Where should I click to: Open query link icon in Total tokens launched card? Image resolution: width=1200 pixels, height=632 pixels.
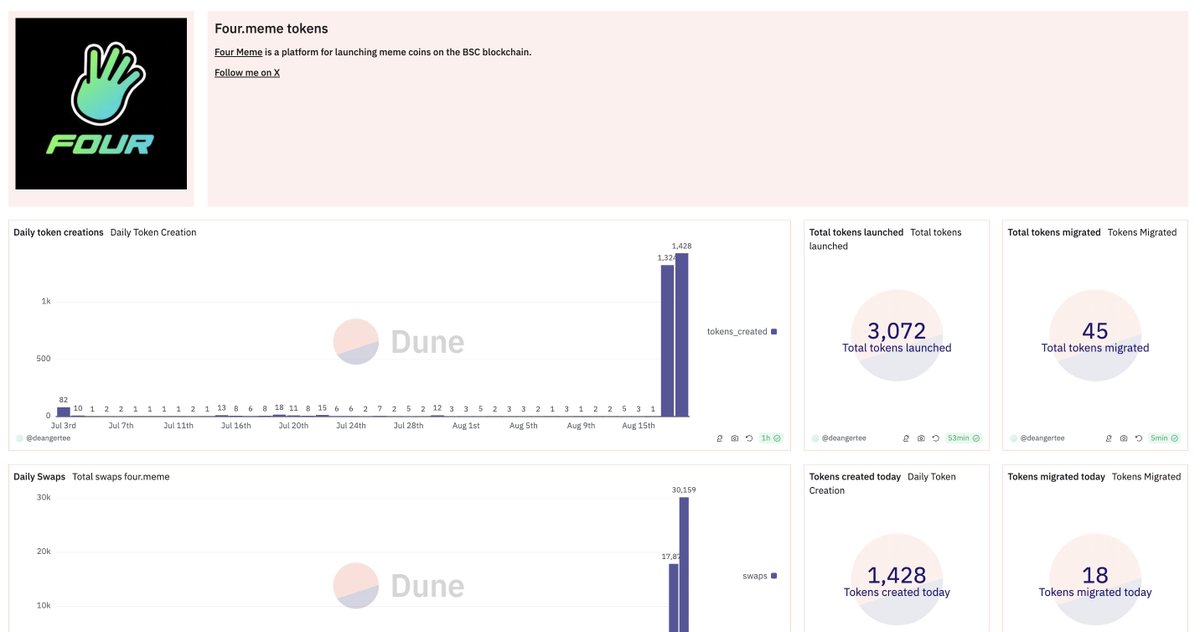click(x=906, y=438)
